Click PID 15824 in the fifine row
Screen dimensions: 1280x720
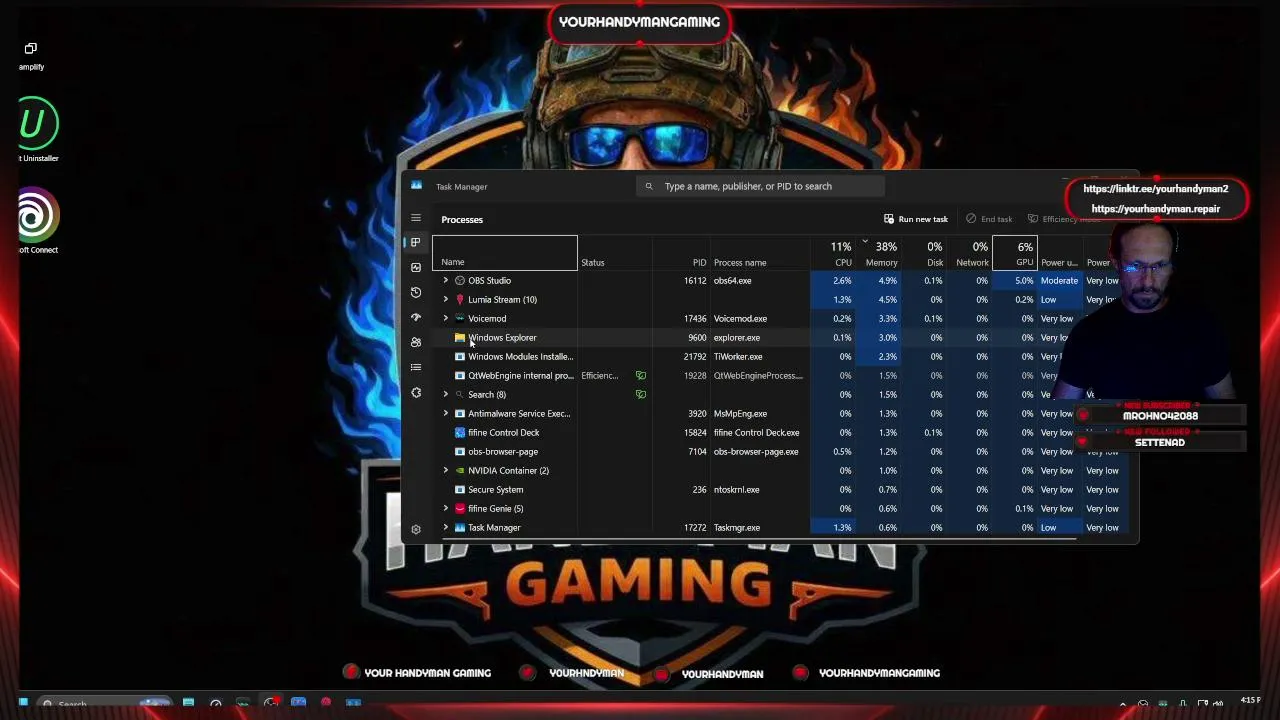coord(695,433)
